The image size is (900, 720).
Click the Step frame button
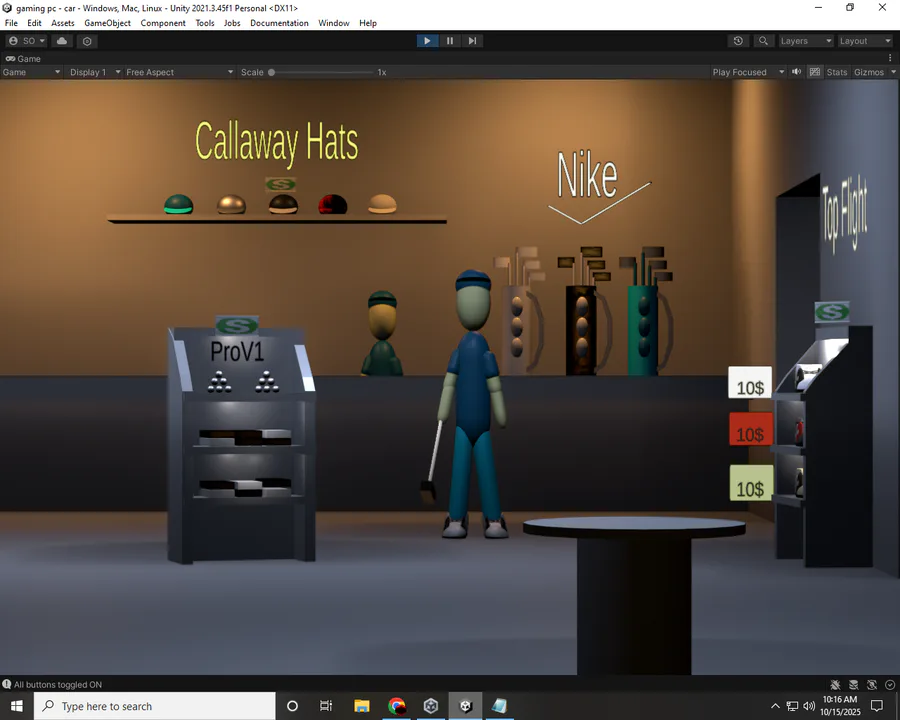[x=472, y=41]
